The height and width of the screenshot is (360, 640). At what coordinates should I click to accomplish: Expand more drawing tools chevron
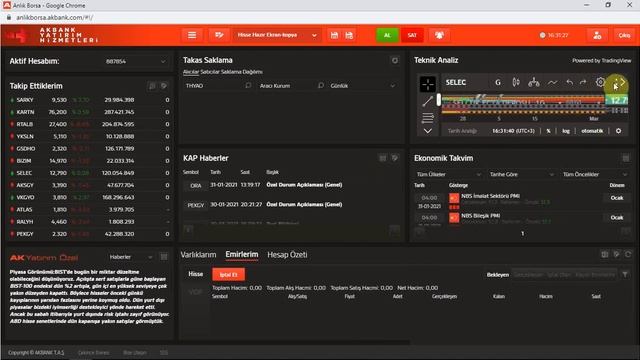tap(428, 131)
